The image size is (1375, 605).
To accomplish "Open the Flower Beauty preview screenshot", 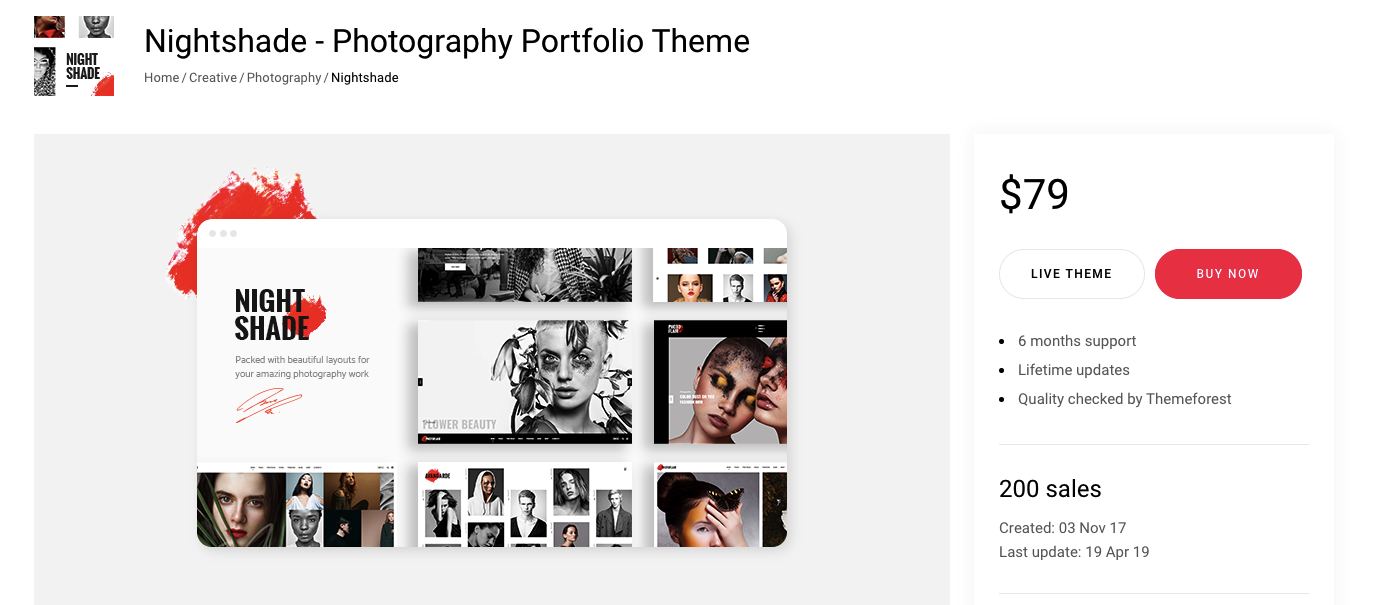I will [524, 382].
